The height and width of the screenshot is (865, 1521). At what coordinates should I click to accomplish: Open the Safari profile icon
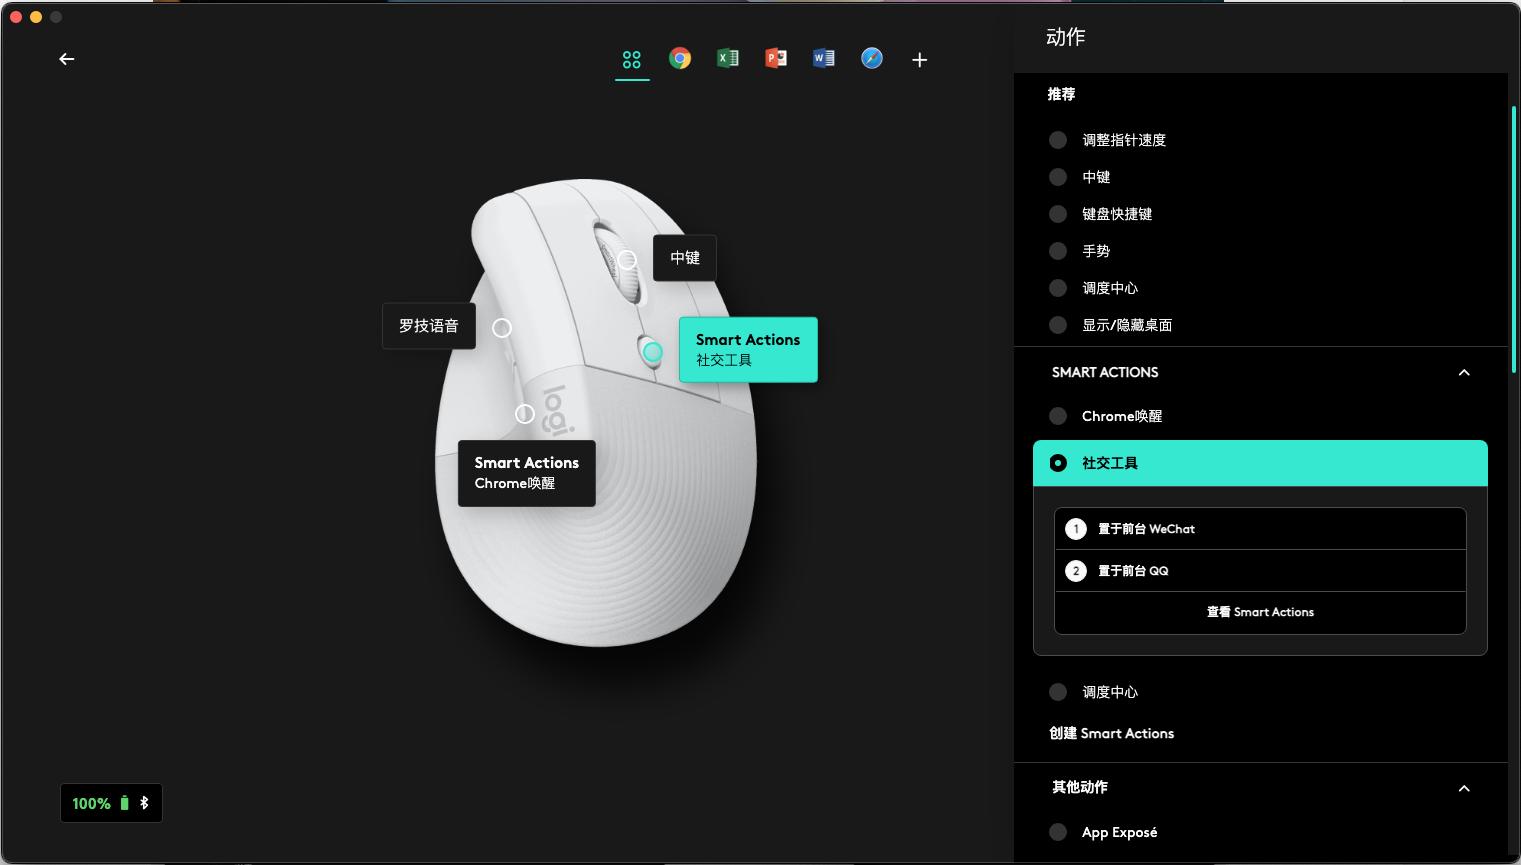coord(871,58)
